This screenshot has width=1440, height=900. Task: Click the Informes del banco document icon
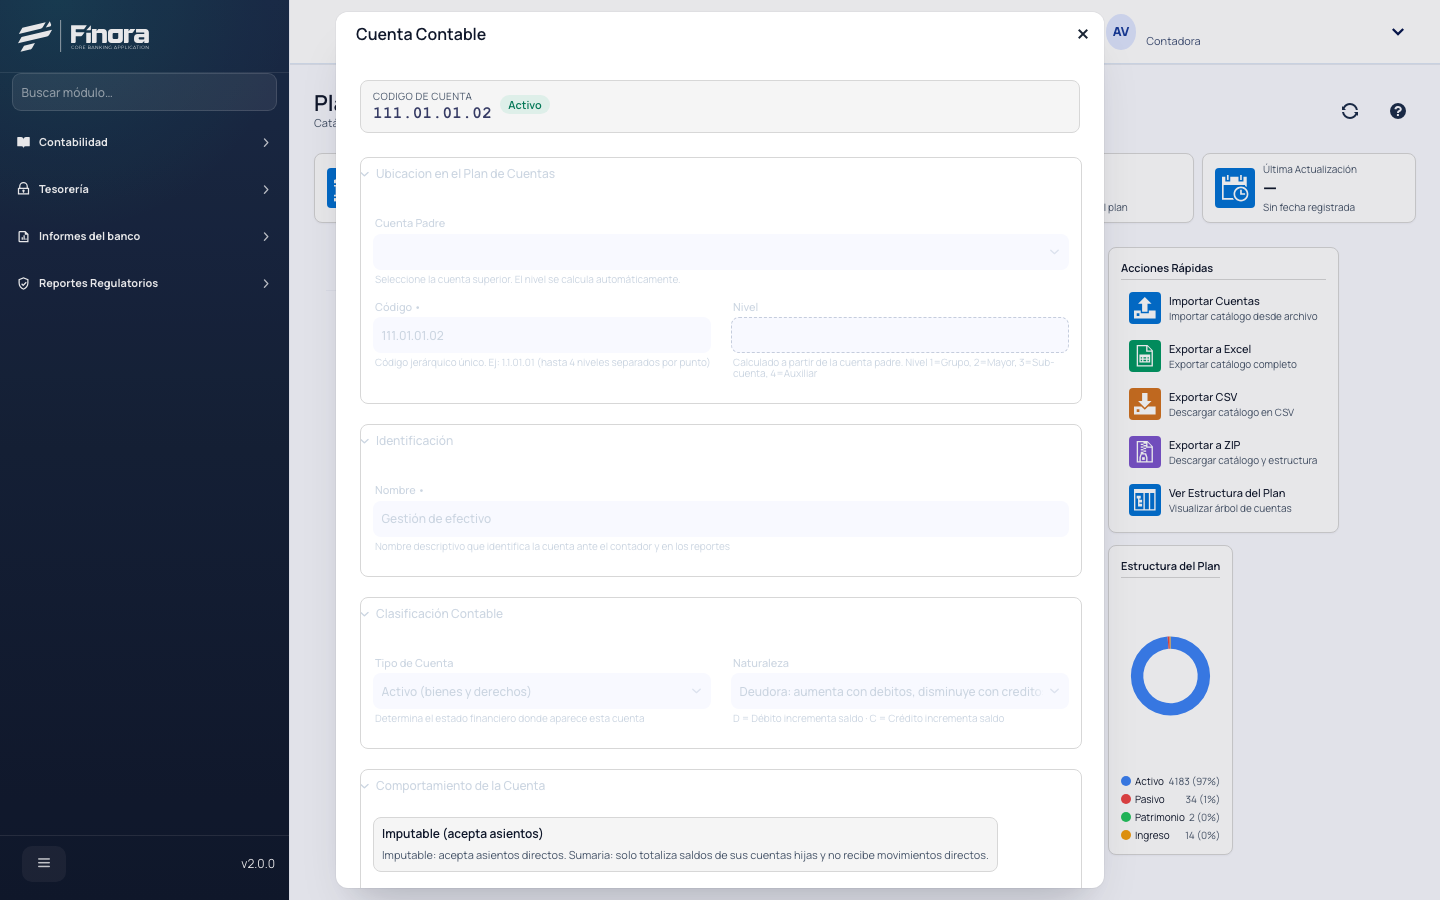point(24,236)
